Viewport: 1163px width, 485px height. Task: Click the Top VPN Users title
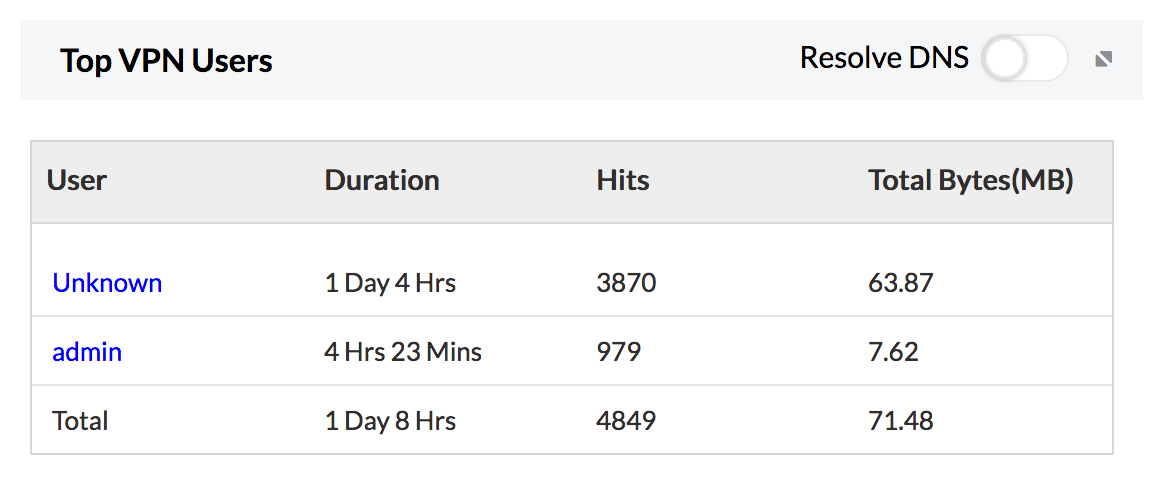pyautogui.click(x=166, y=61)
